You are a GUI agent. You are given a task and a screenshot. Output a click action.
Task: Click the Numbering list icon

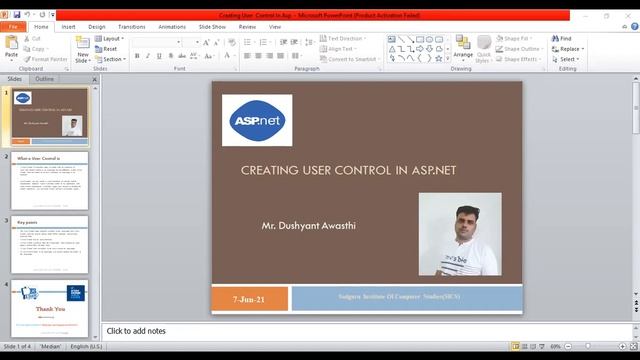[x=263, y=42]
